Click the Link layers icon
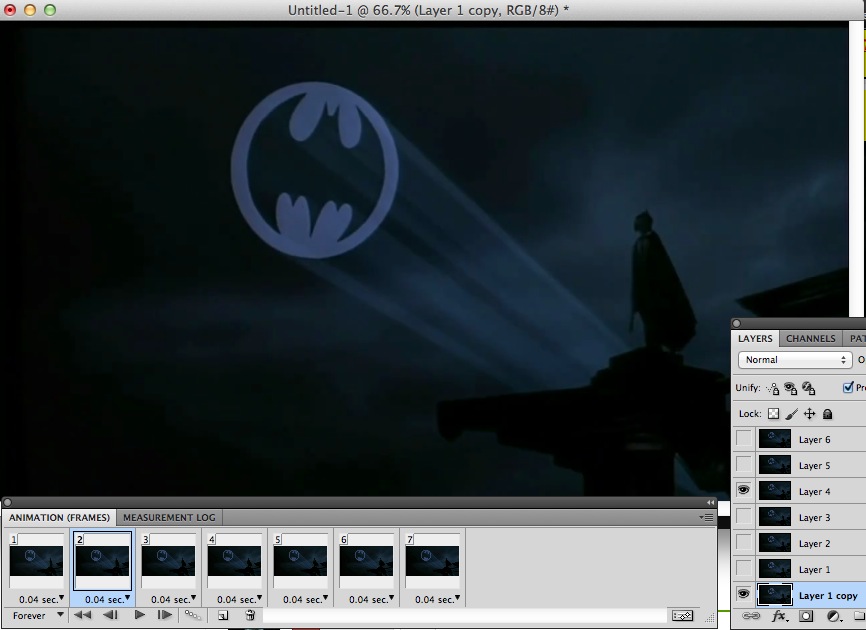866x630 pixels. click(x=751, y=615)
